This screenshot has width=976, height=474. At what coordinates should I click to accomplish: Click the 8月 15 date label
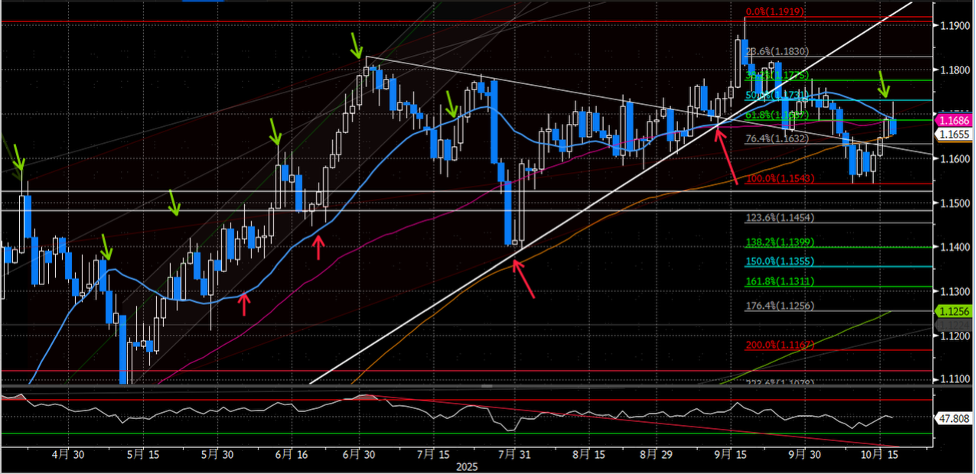coord(588,454)
